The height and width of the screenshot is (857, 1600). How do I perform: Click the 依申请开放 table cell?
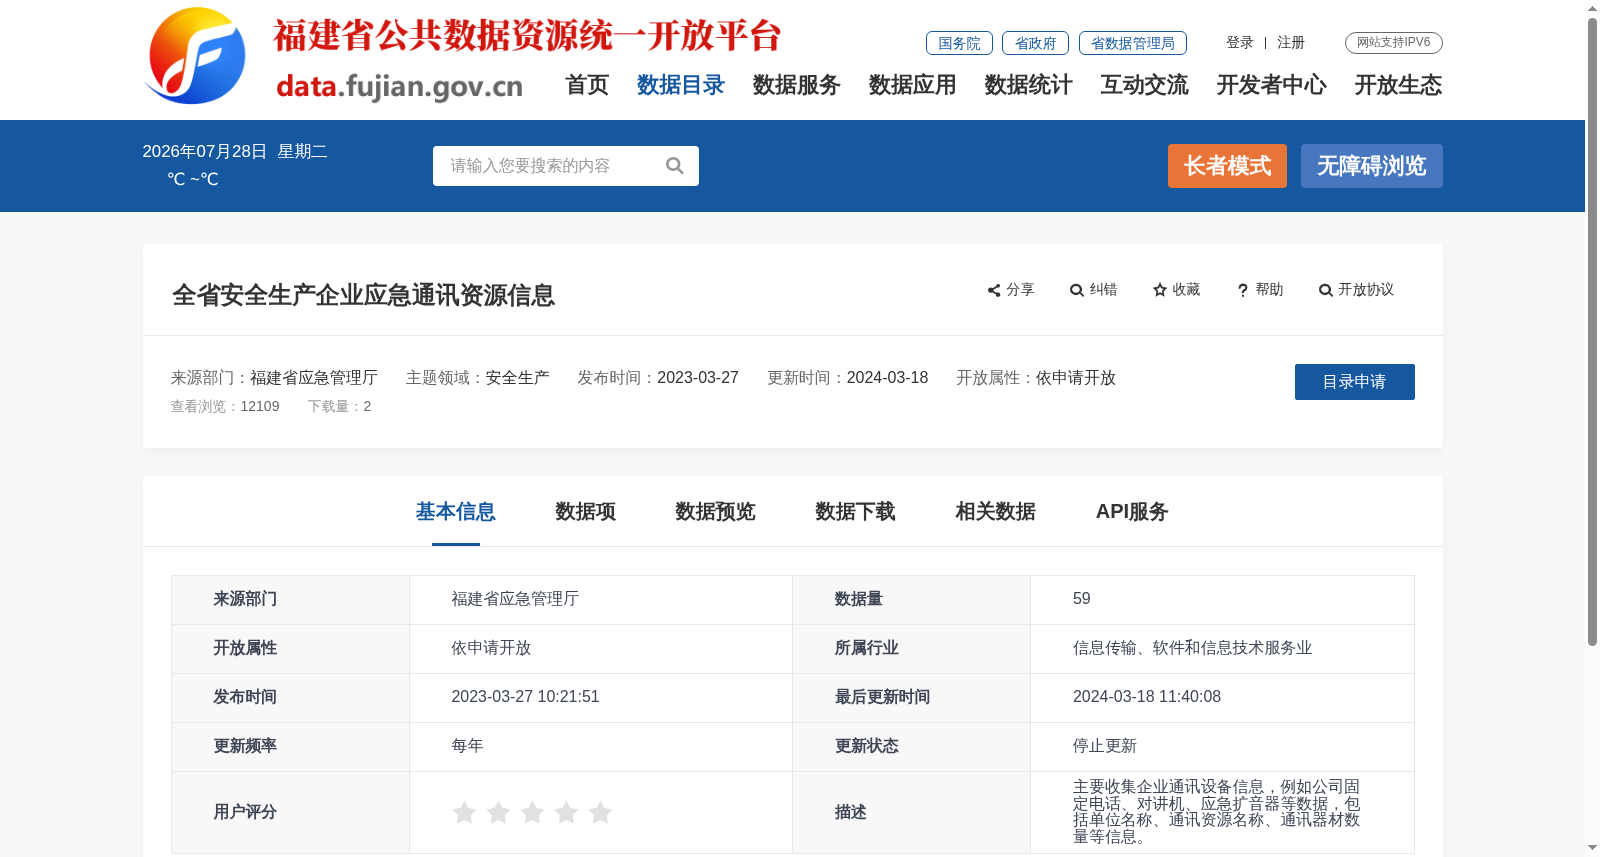pos(491,648)
